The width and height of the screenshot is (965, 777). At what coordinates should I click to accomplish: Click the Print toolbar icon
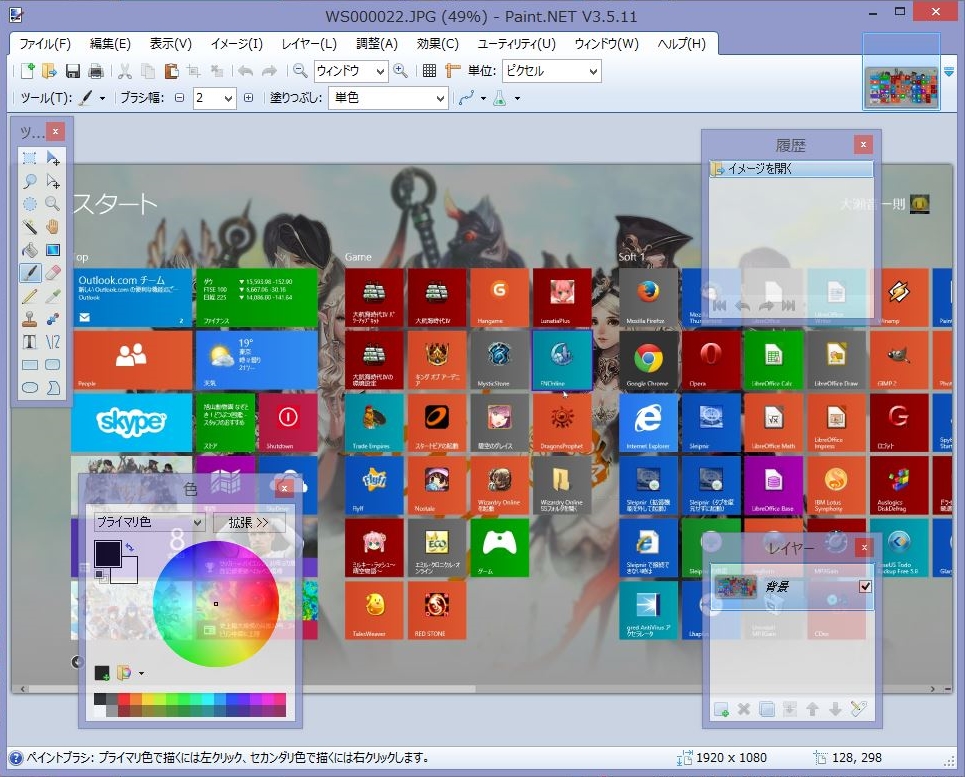(x=95, y=71)
